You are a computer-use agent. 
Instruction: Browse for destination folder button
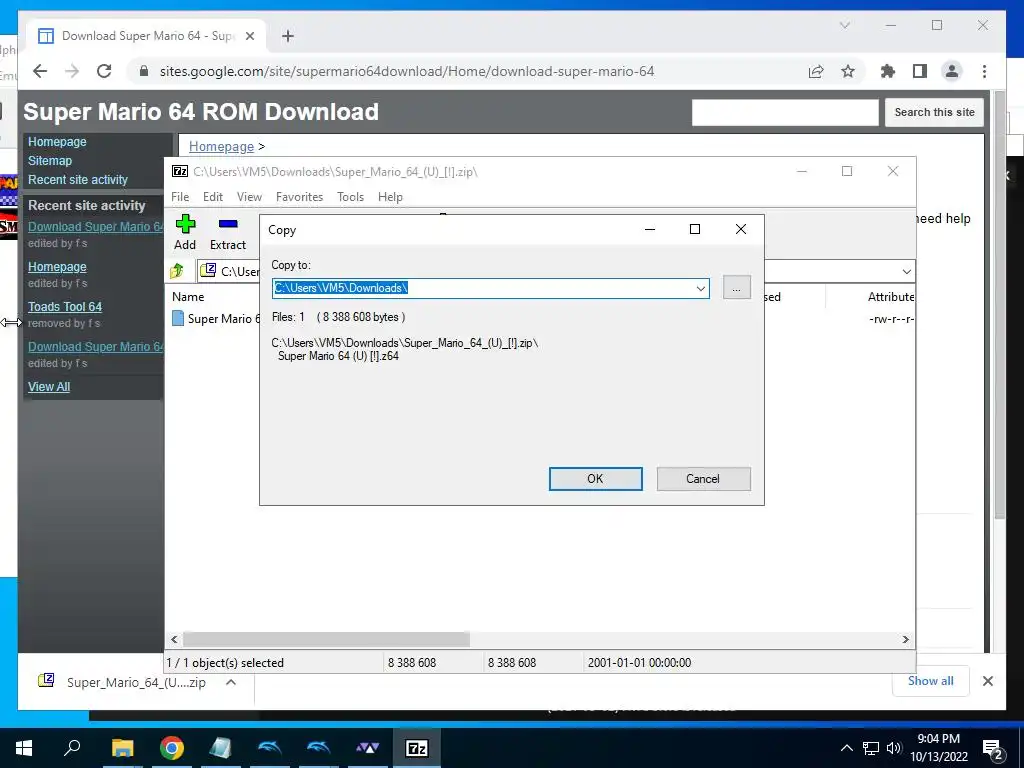[x=736, y=288]
